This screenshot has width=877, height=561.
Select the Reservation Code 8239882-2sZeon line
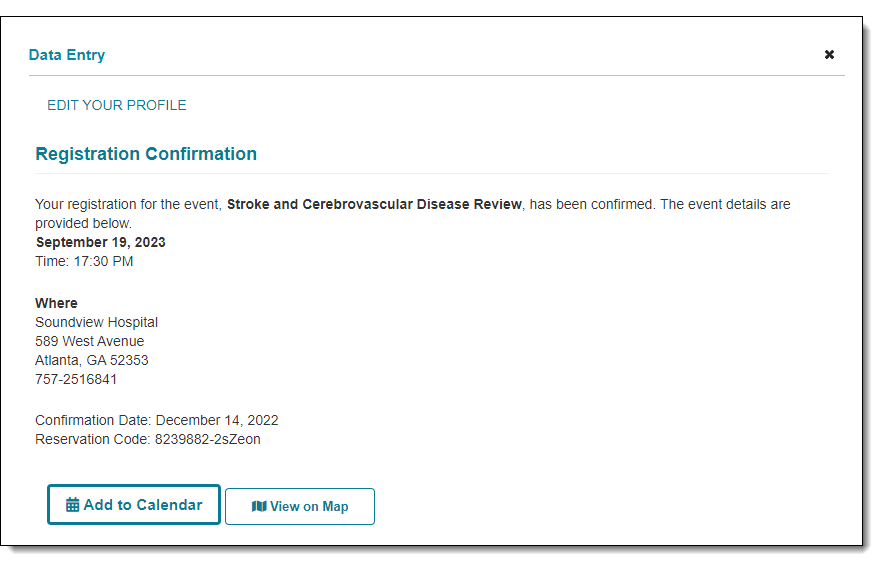(147, 439)
